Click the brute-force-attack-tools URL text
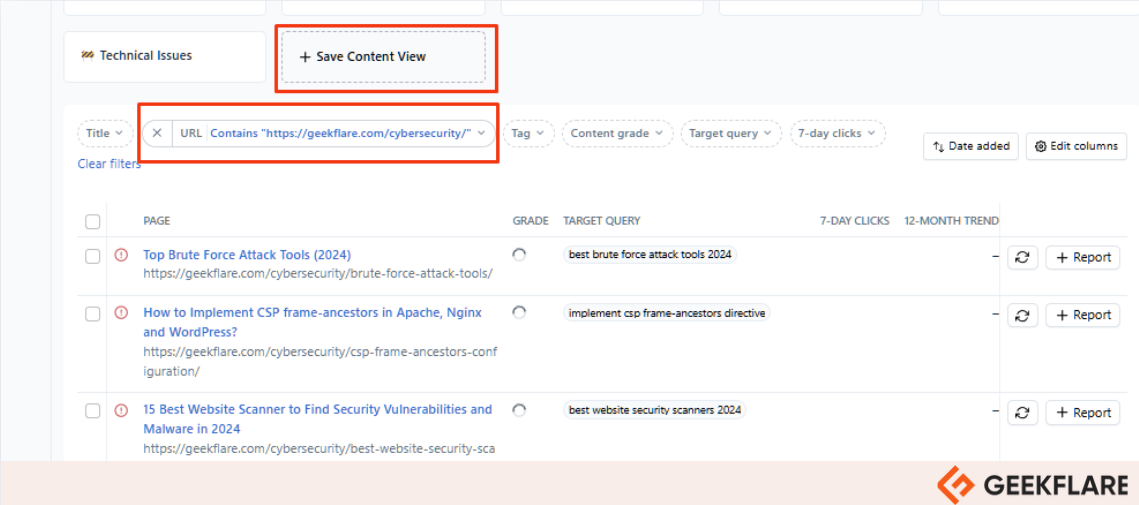The image size is (1139, 505). [x=318, y=274]
